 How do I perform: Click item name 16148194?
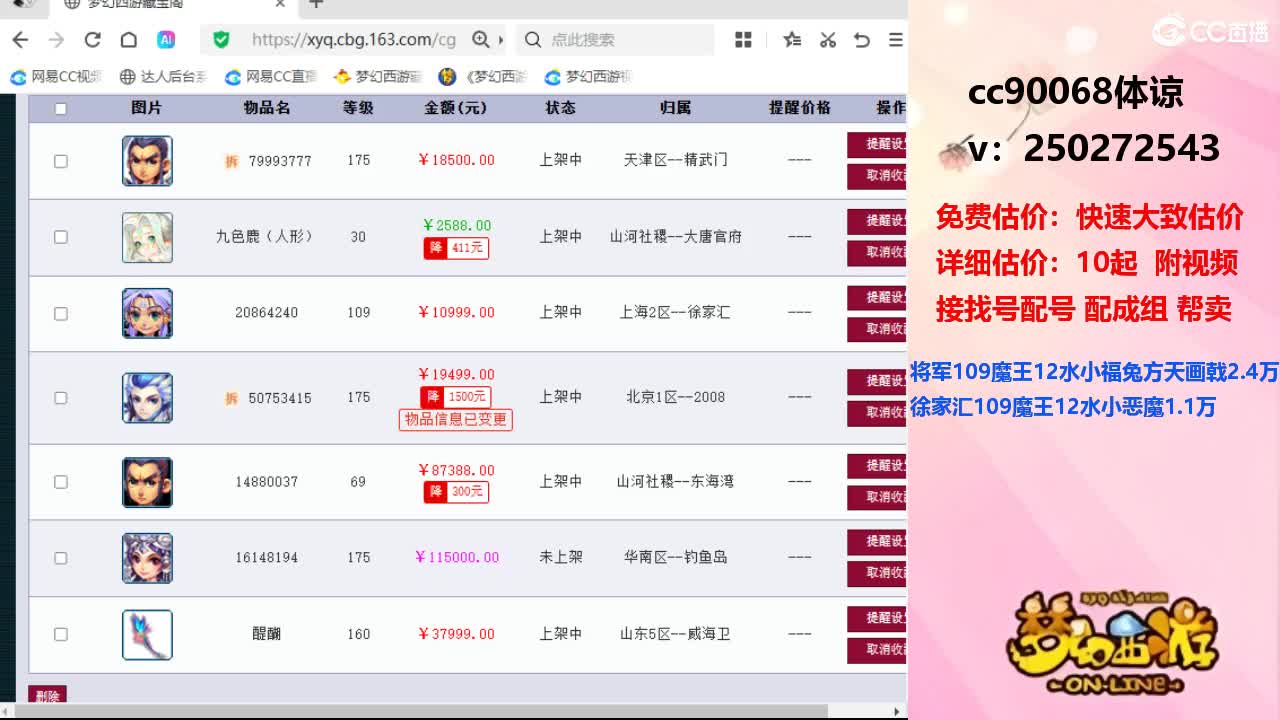[267, 558]
